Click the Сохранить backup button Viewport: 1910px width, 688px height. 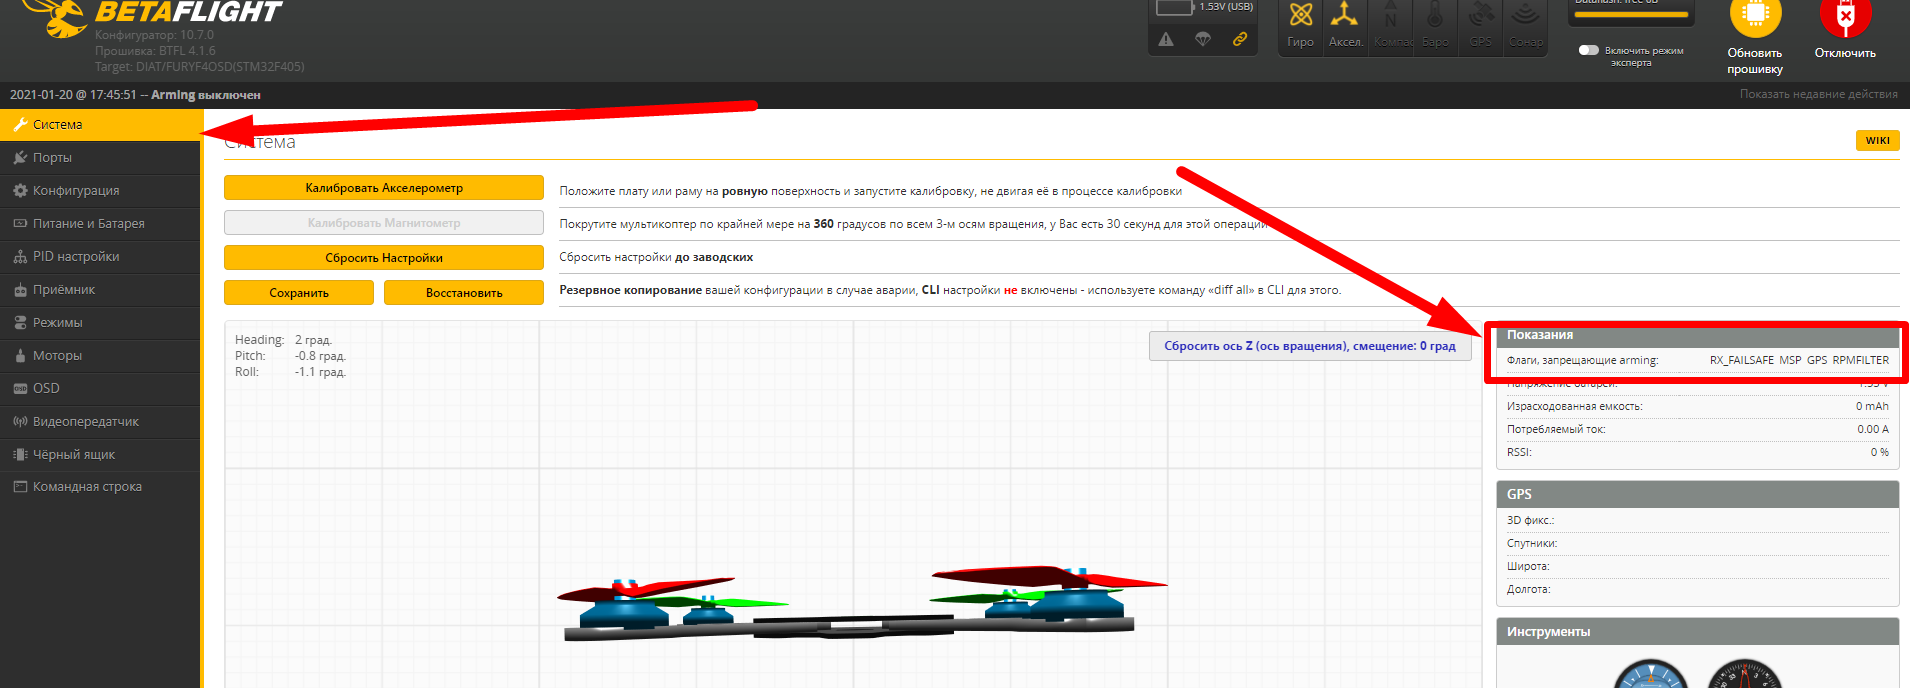tap(298, 293)
